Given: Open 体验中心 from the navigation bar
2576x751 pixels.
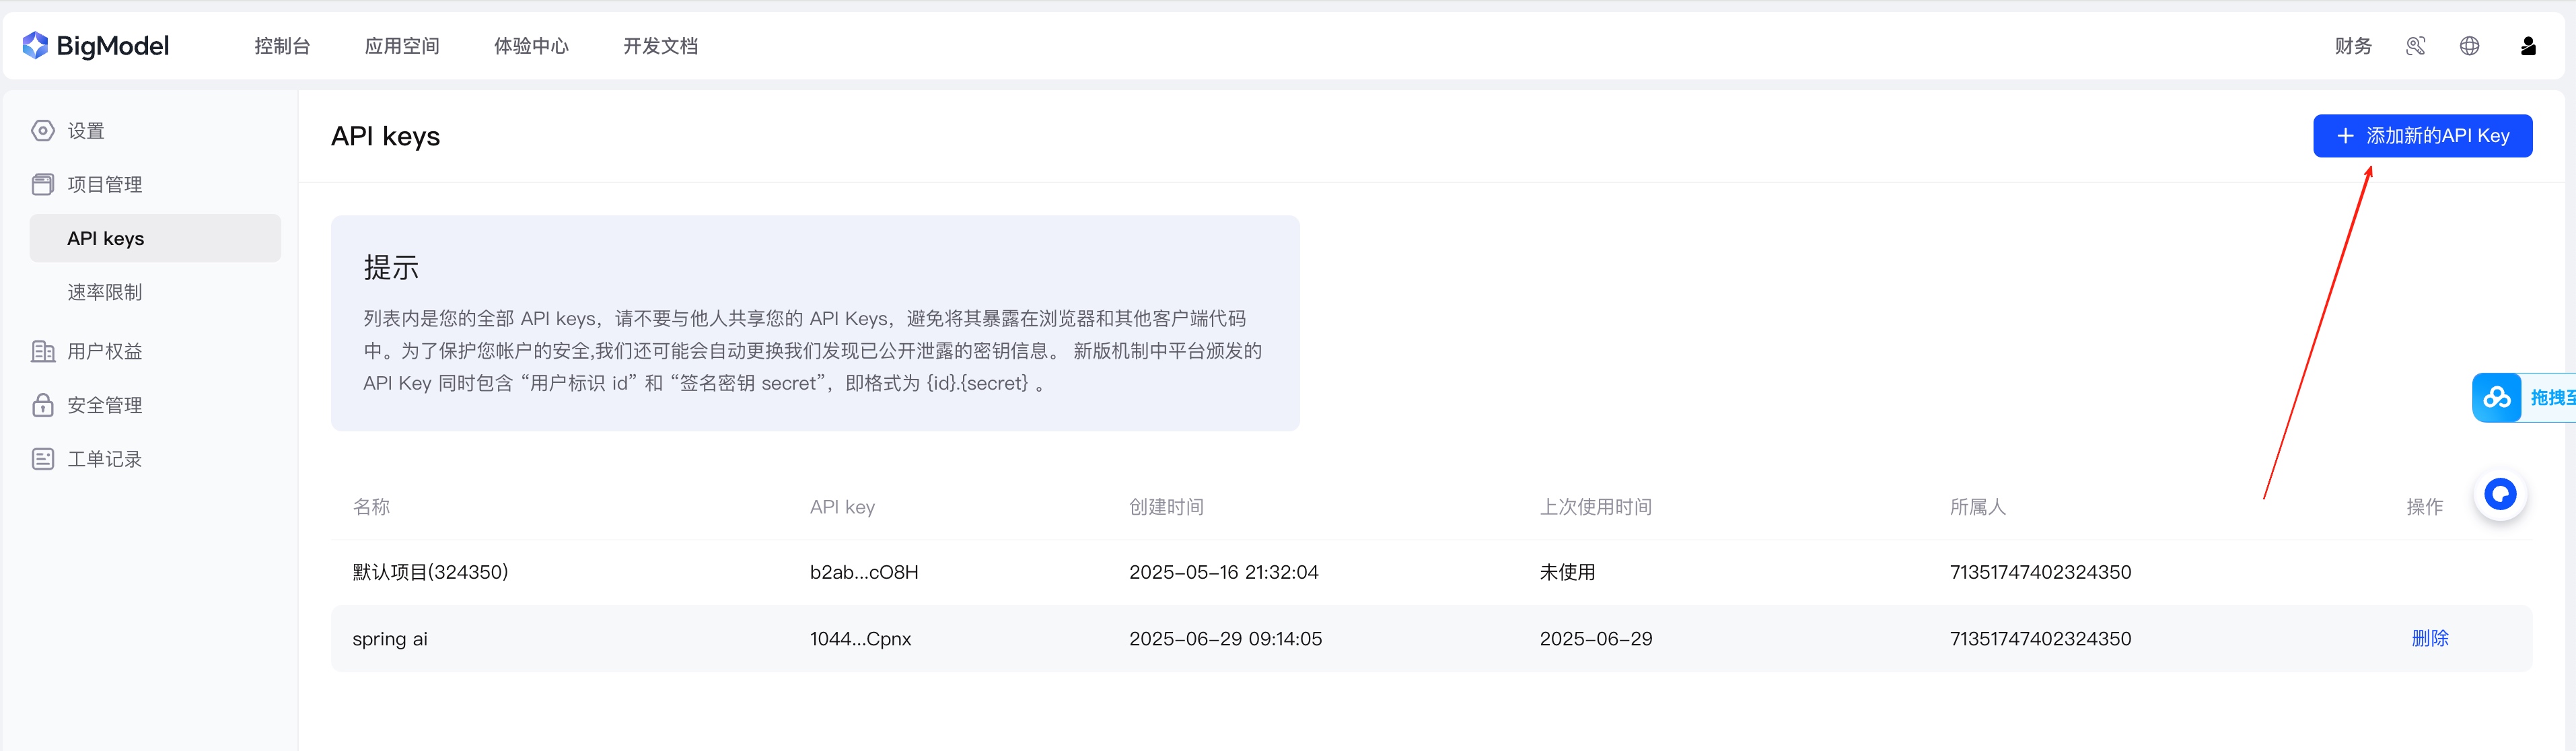Looking at the screenshot, I should pos(531,46).
